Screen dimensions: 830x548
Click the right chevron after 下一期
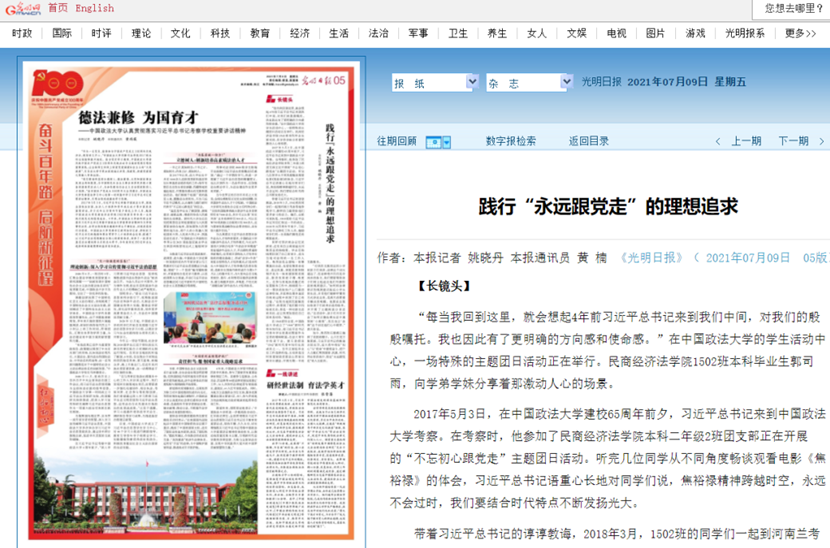(822, 141)
